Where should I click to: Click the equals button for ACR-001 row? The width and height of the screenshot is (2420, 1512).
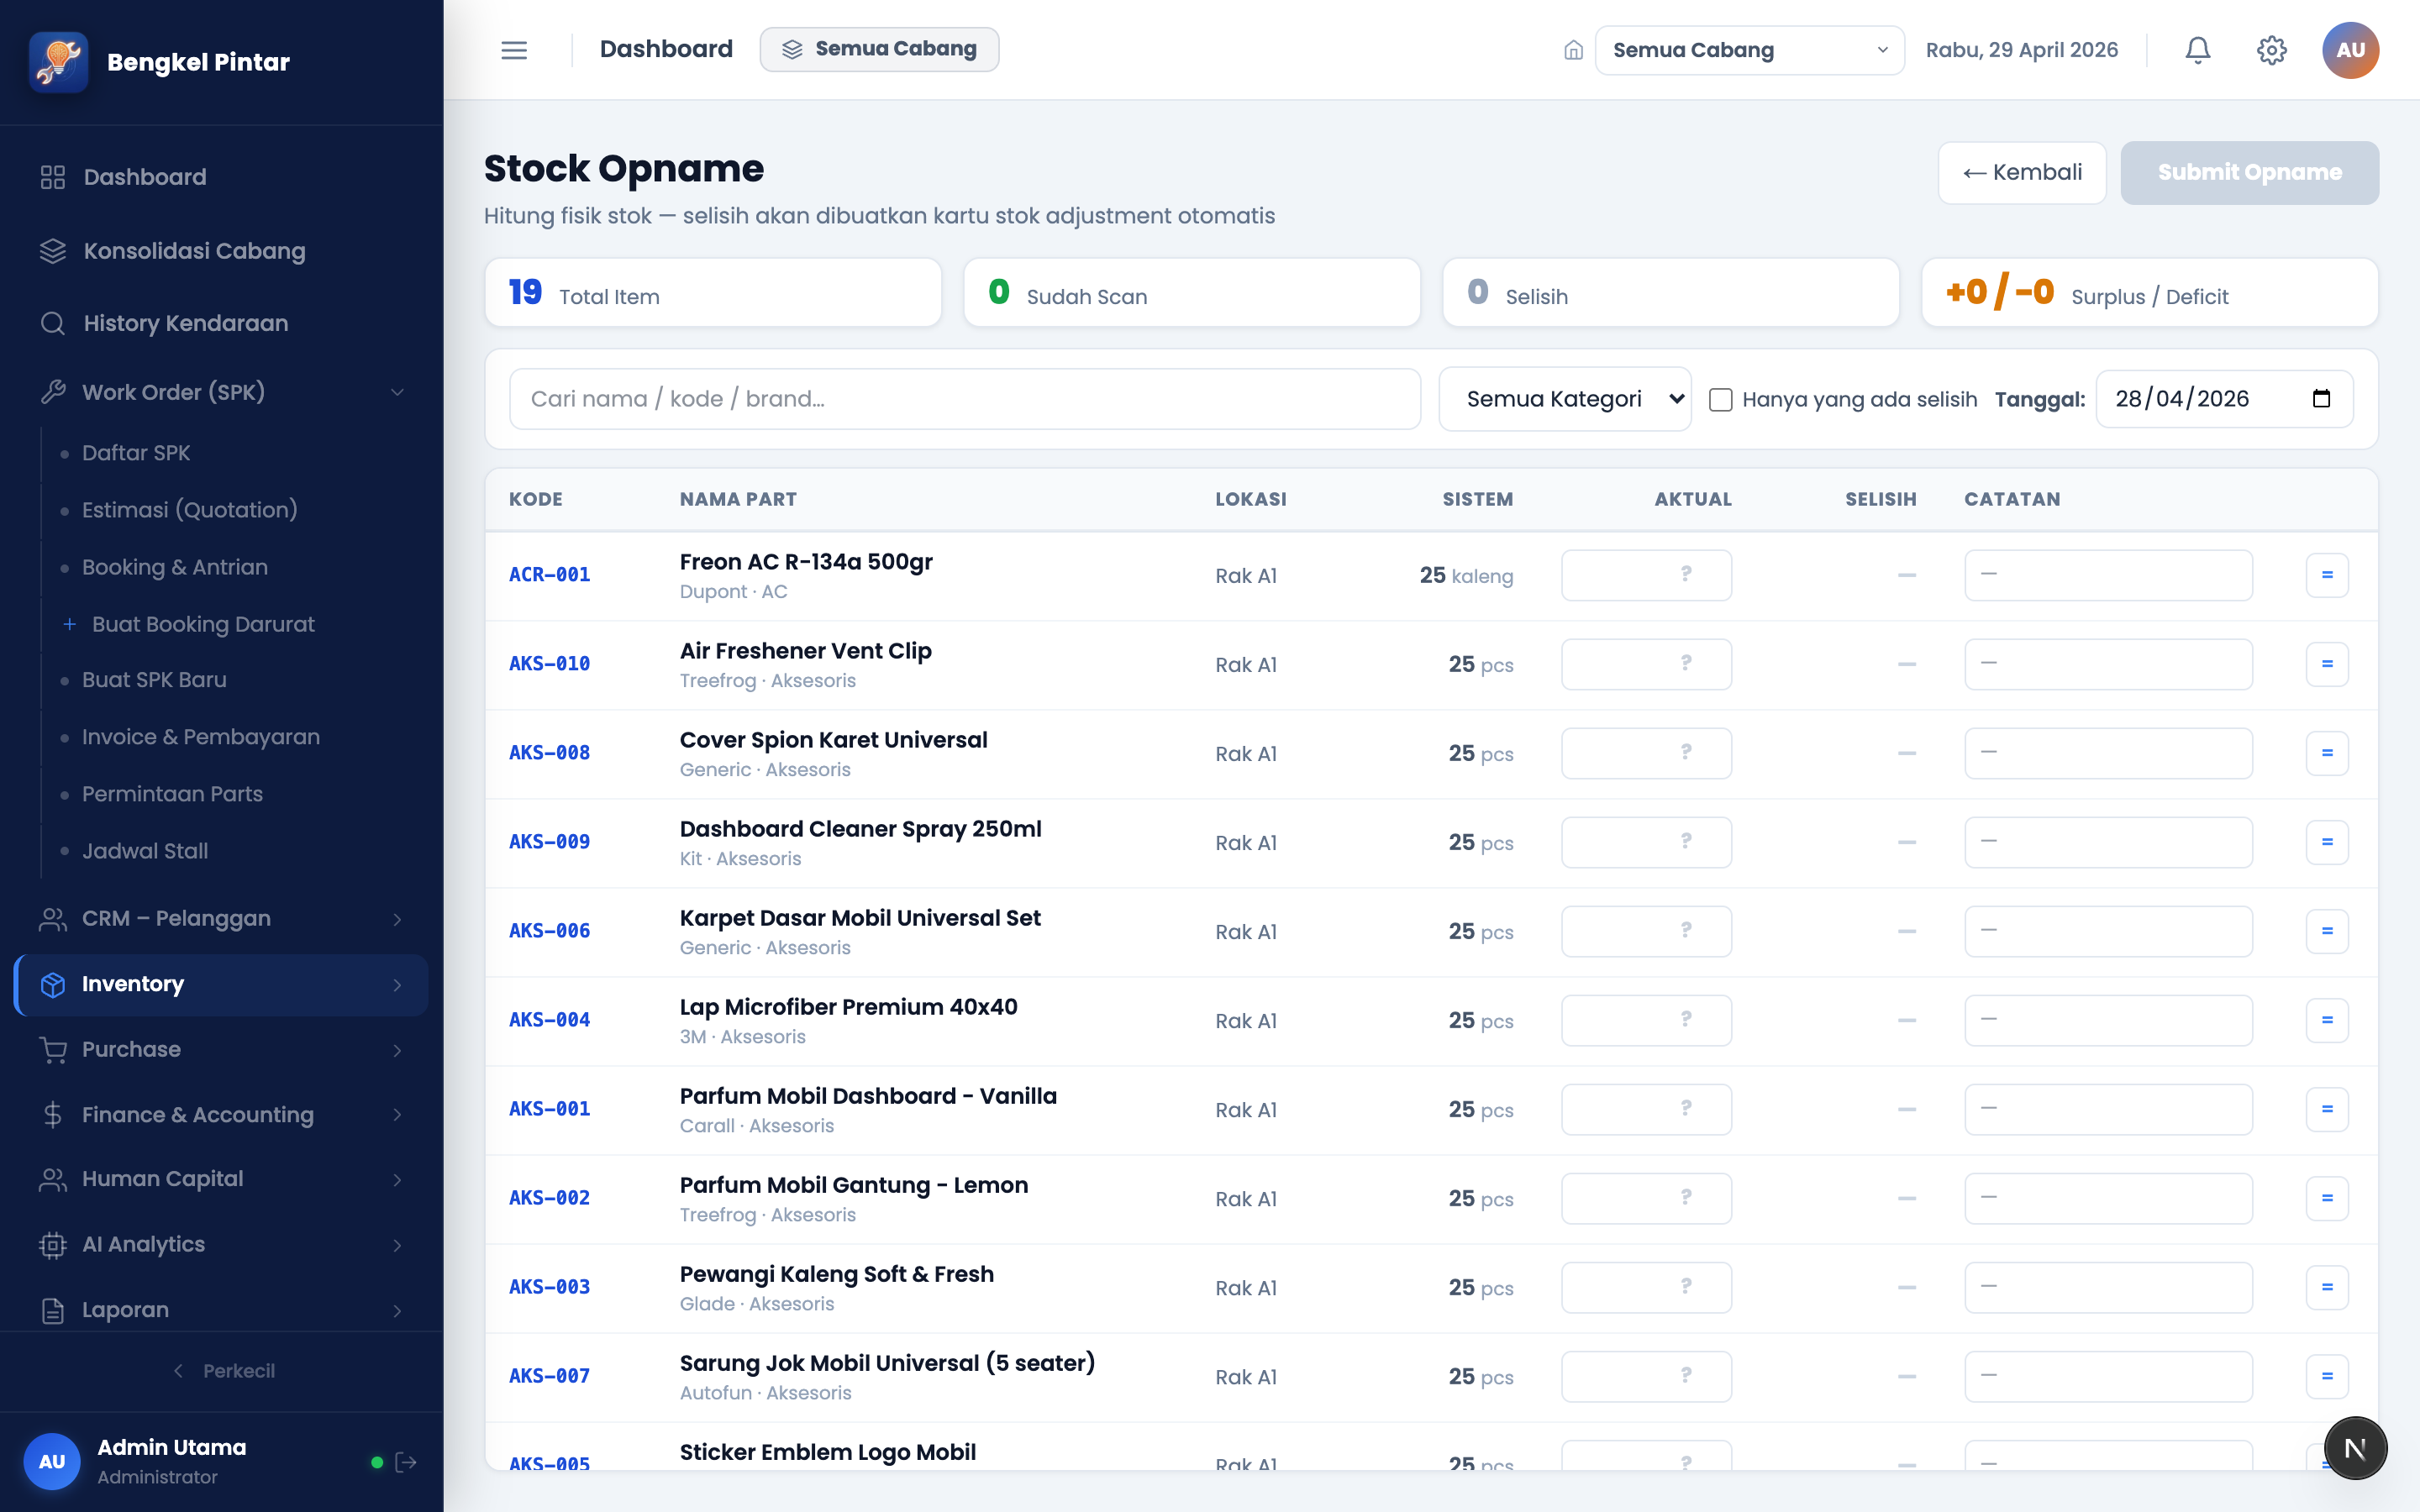click(x=2327, y=575)
